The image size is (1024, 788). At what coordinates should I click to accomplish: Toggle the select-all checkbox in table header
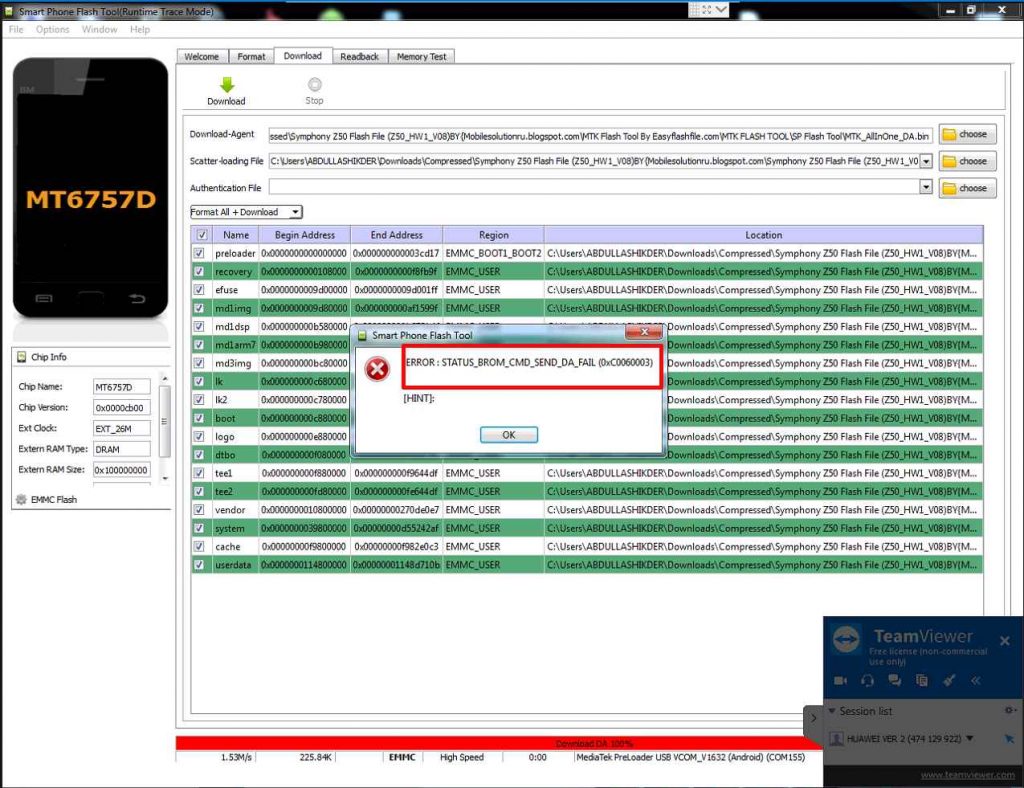(x=202, y=235)
